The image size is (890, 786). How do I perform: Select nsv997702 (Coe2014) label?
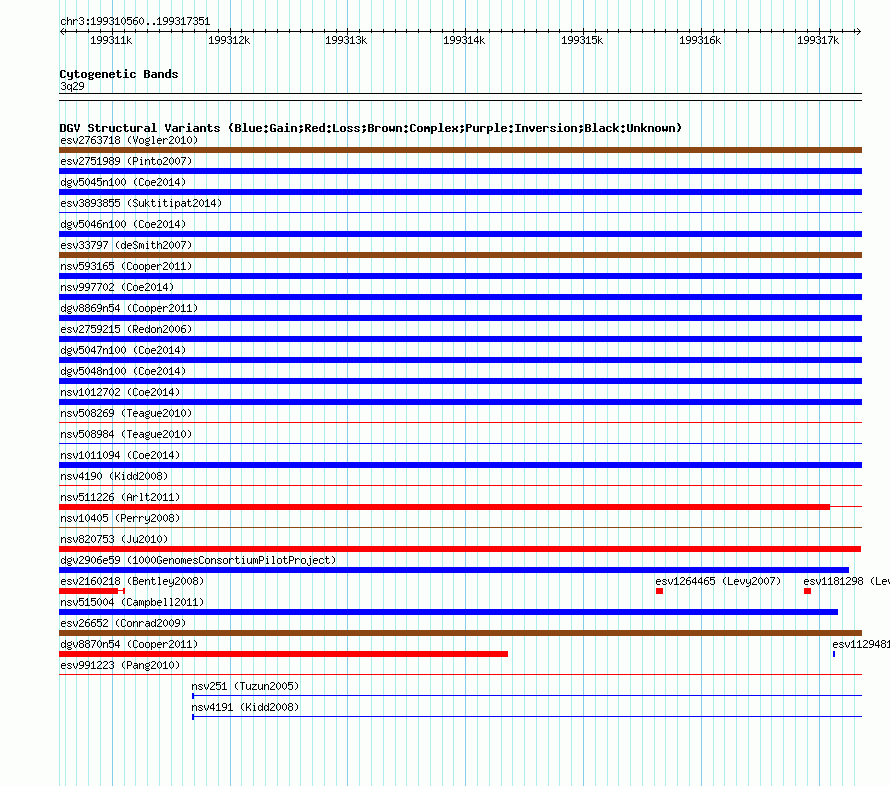[117, 287]
